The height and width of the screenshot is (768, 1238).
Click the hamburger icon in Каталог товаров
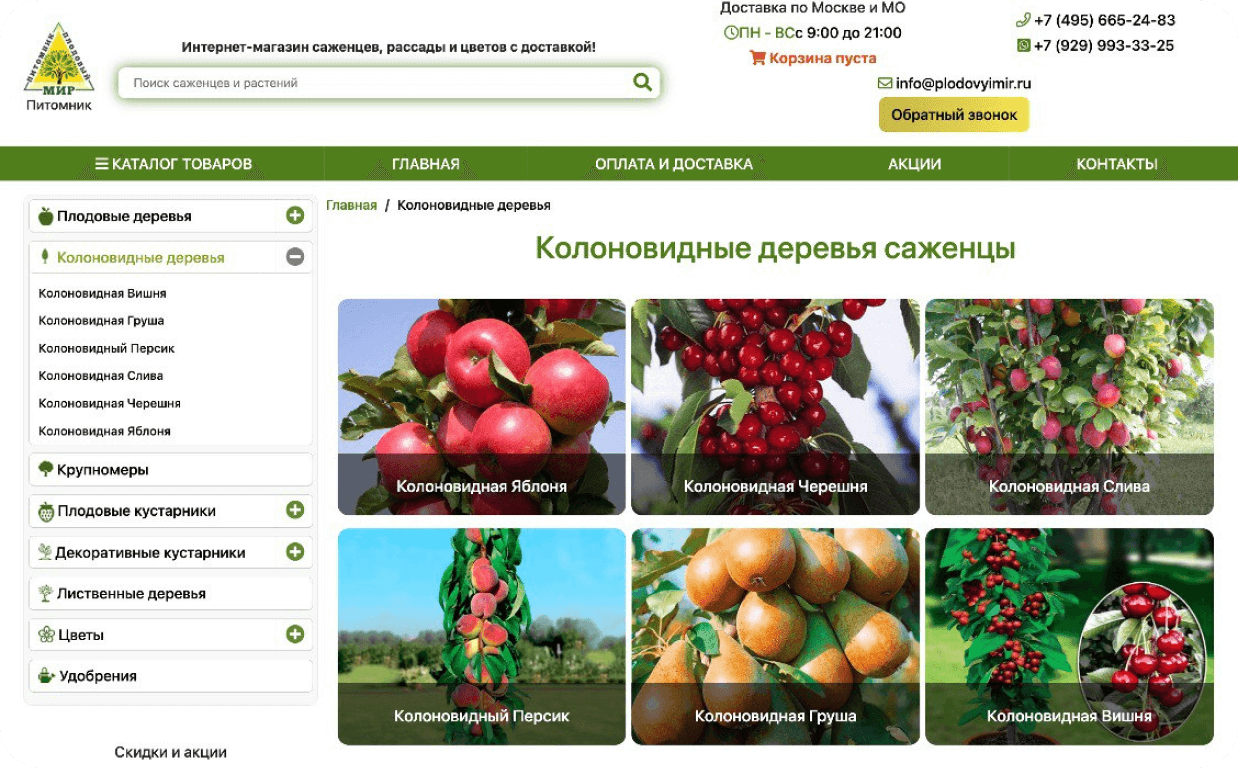pos(102,164)
